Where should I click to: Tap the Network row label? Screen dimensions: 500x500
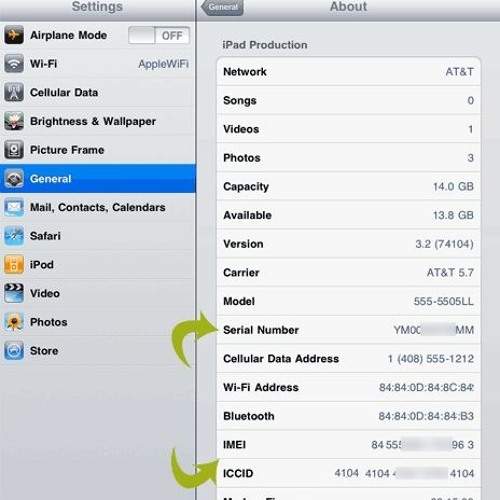point(245,71)
